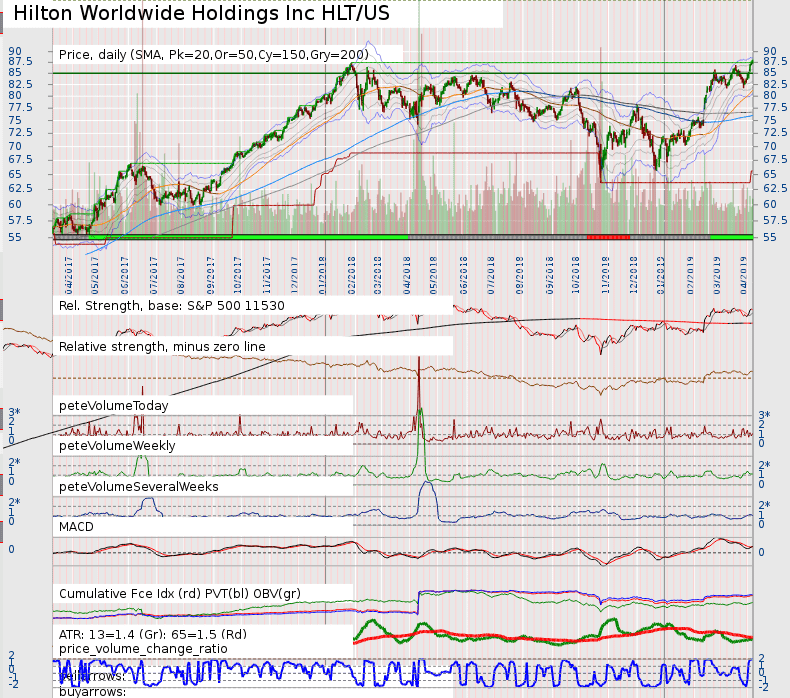
Task: Click the 'ATR: 13=1.4 (Gr): 65=1.5 (Rd)' label
Action: [153, 634]
